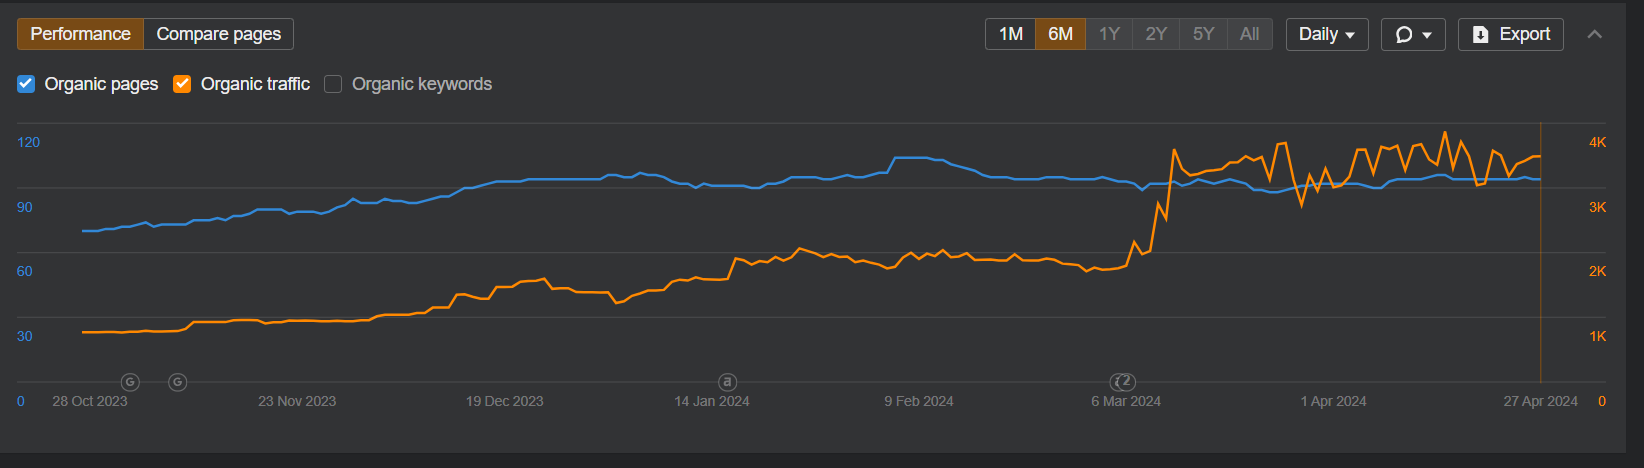The image size is (1644, 468).
Task: Click the orange '1K' axis value
Action: (1598, 336)
